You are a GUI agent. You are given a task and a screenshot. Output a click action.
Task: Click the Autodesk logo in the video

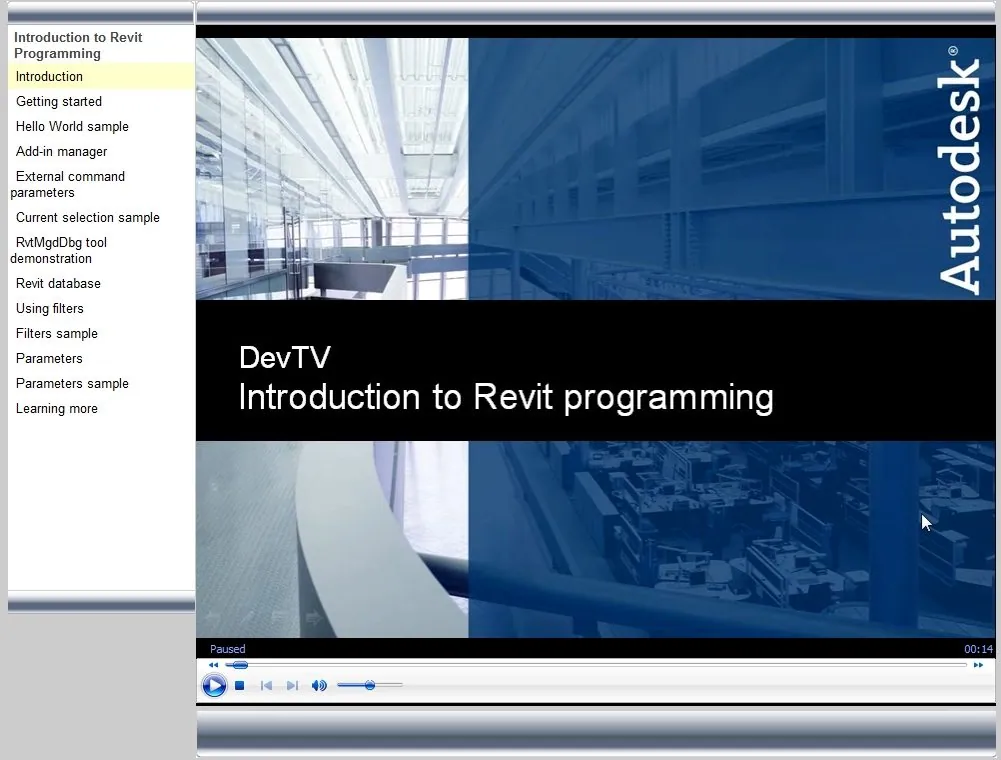pyautogui.click(x=958, y=170)
